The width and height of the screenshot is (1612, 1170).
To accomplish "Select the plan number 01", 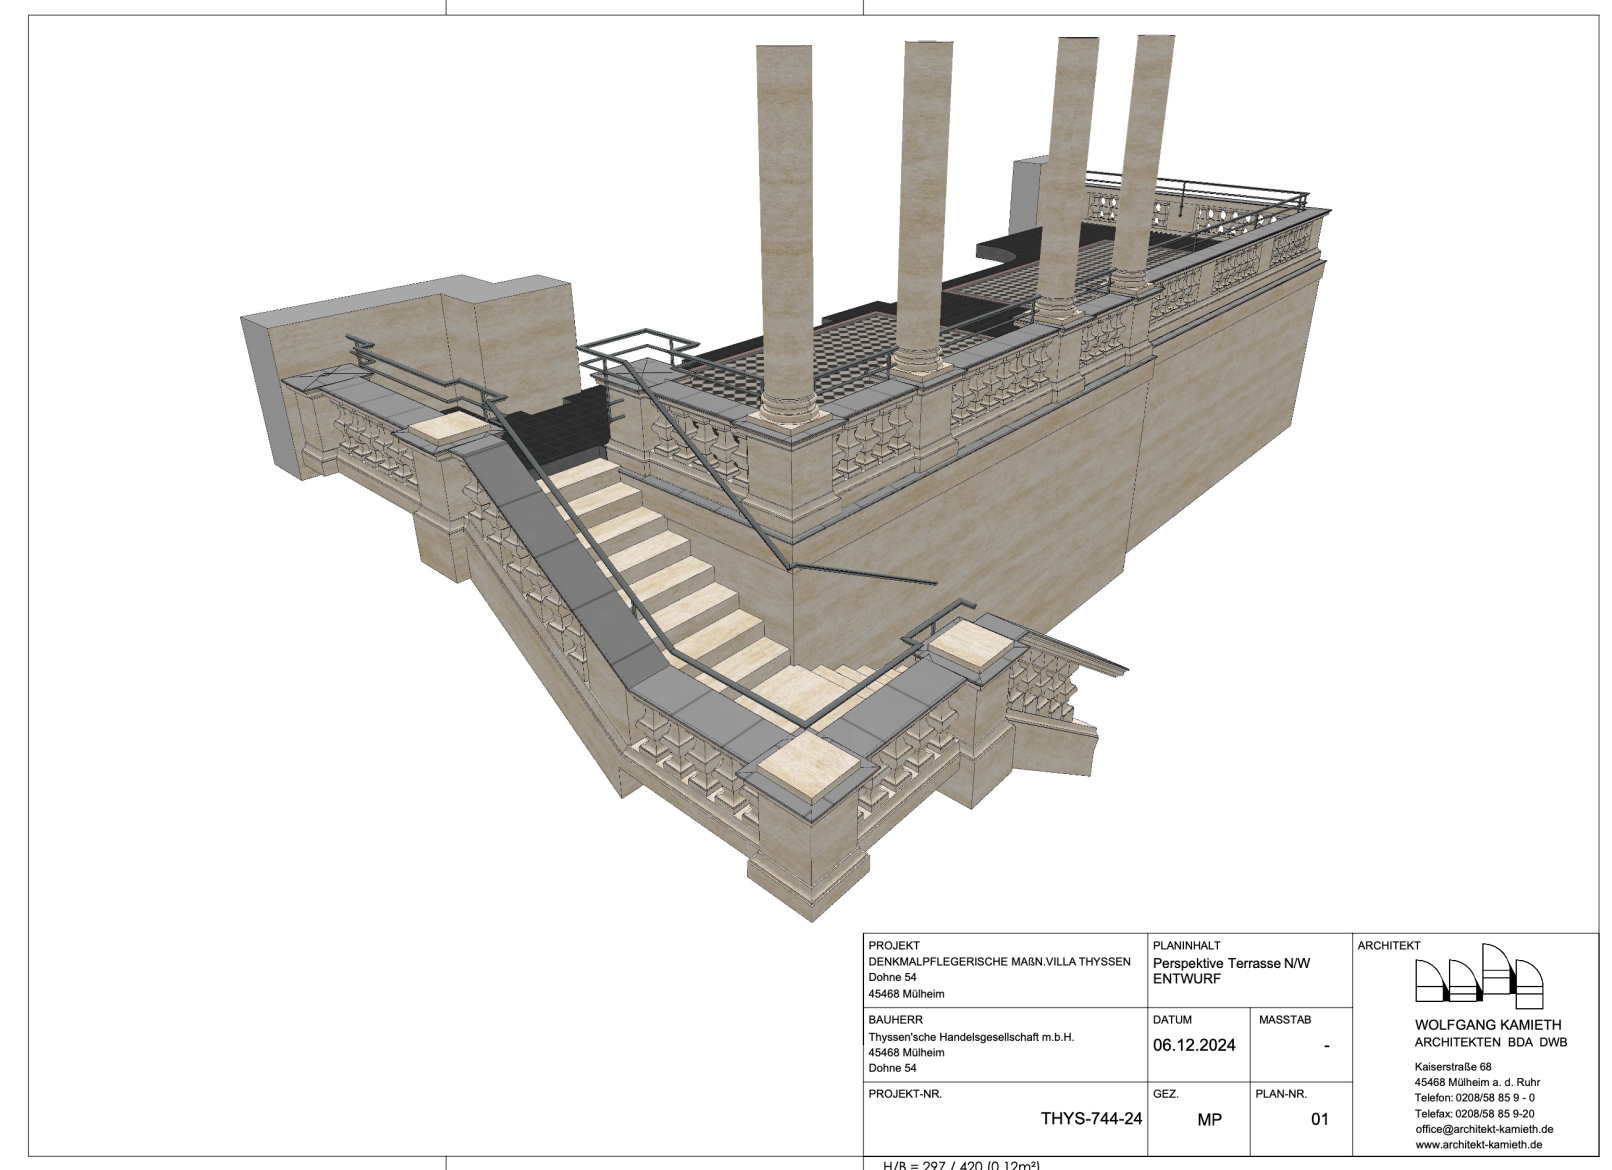I will click(1320, 1119).
